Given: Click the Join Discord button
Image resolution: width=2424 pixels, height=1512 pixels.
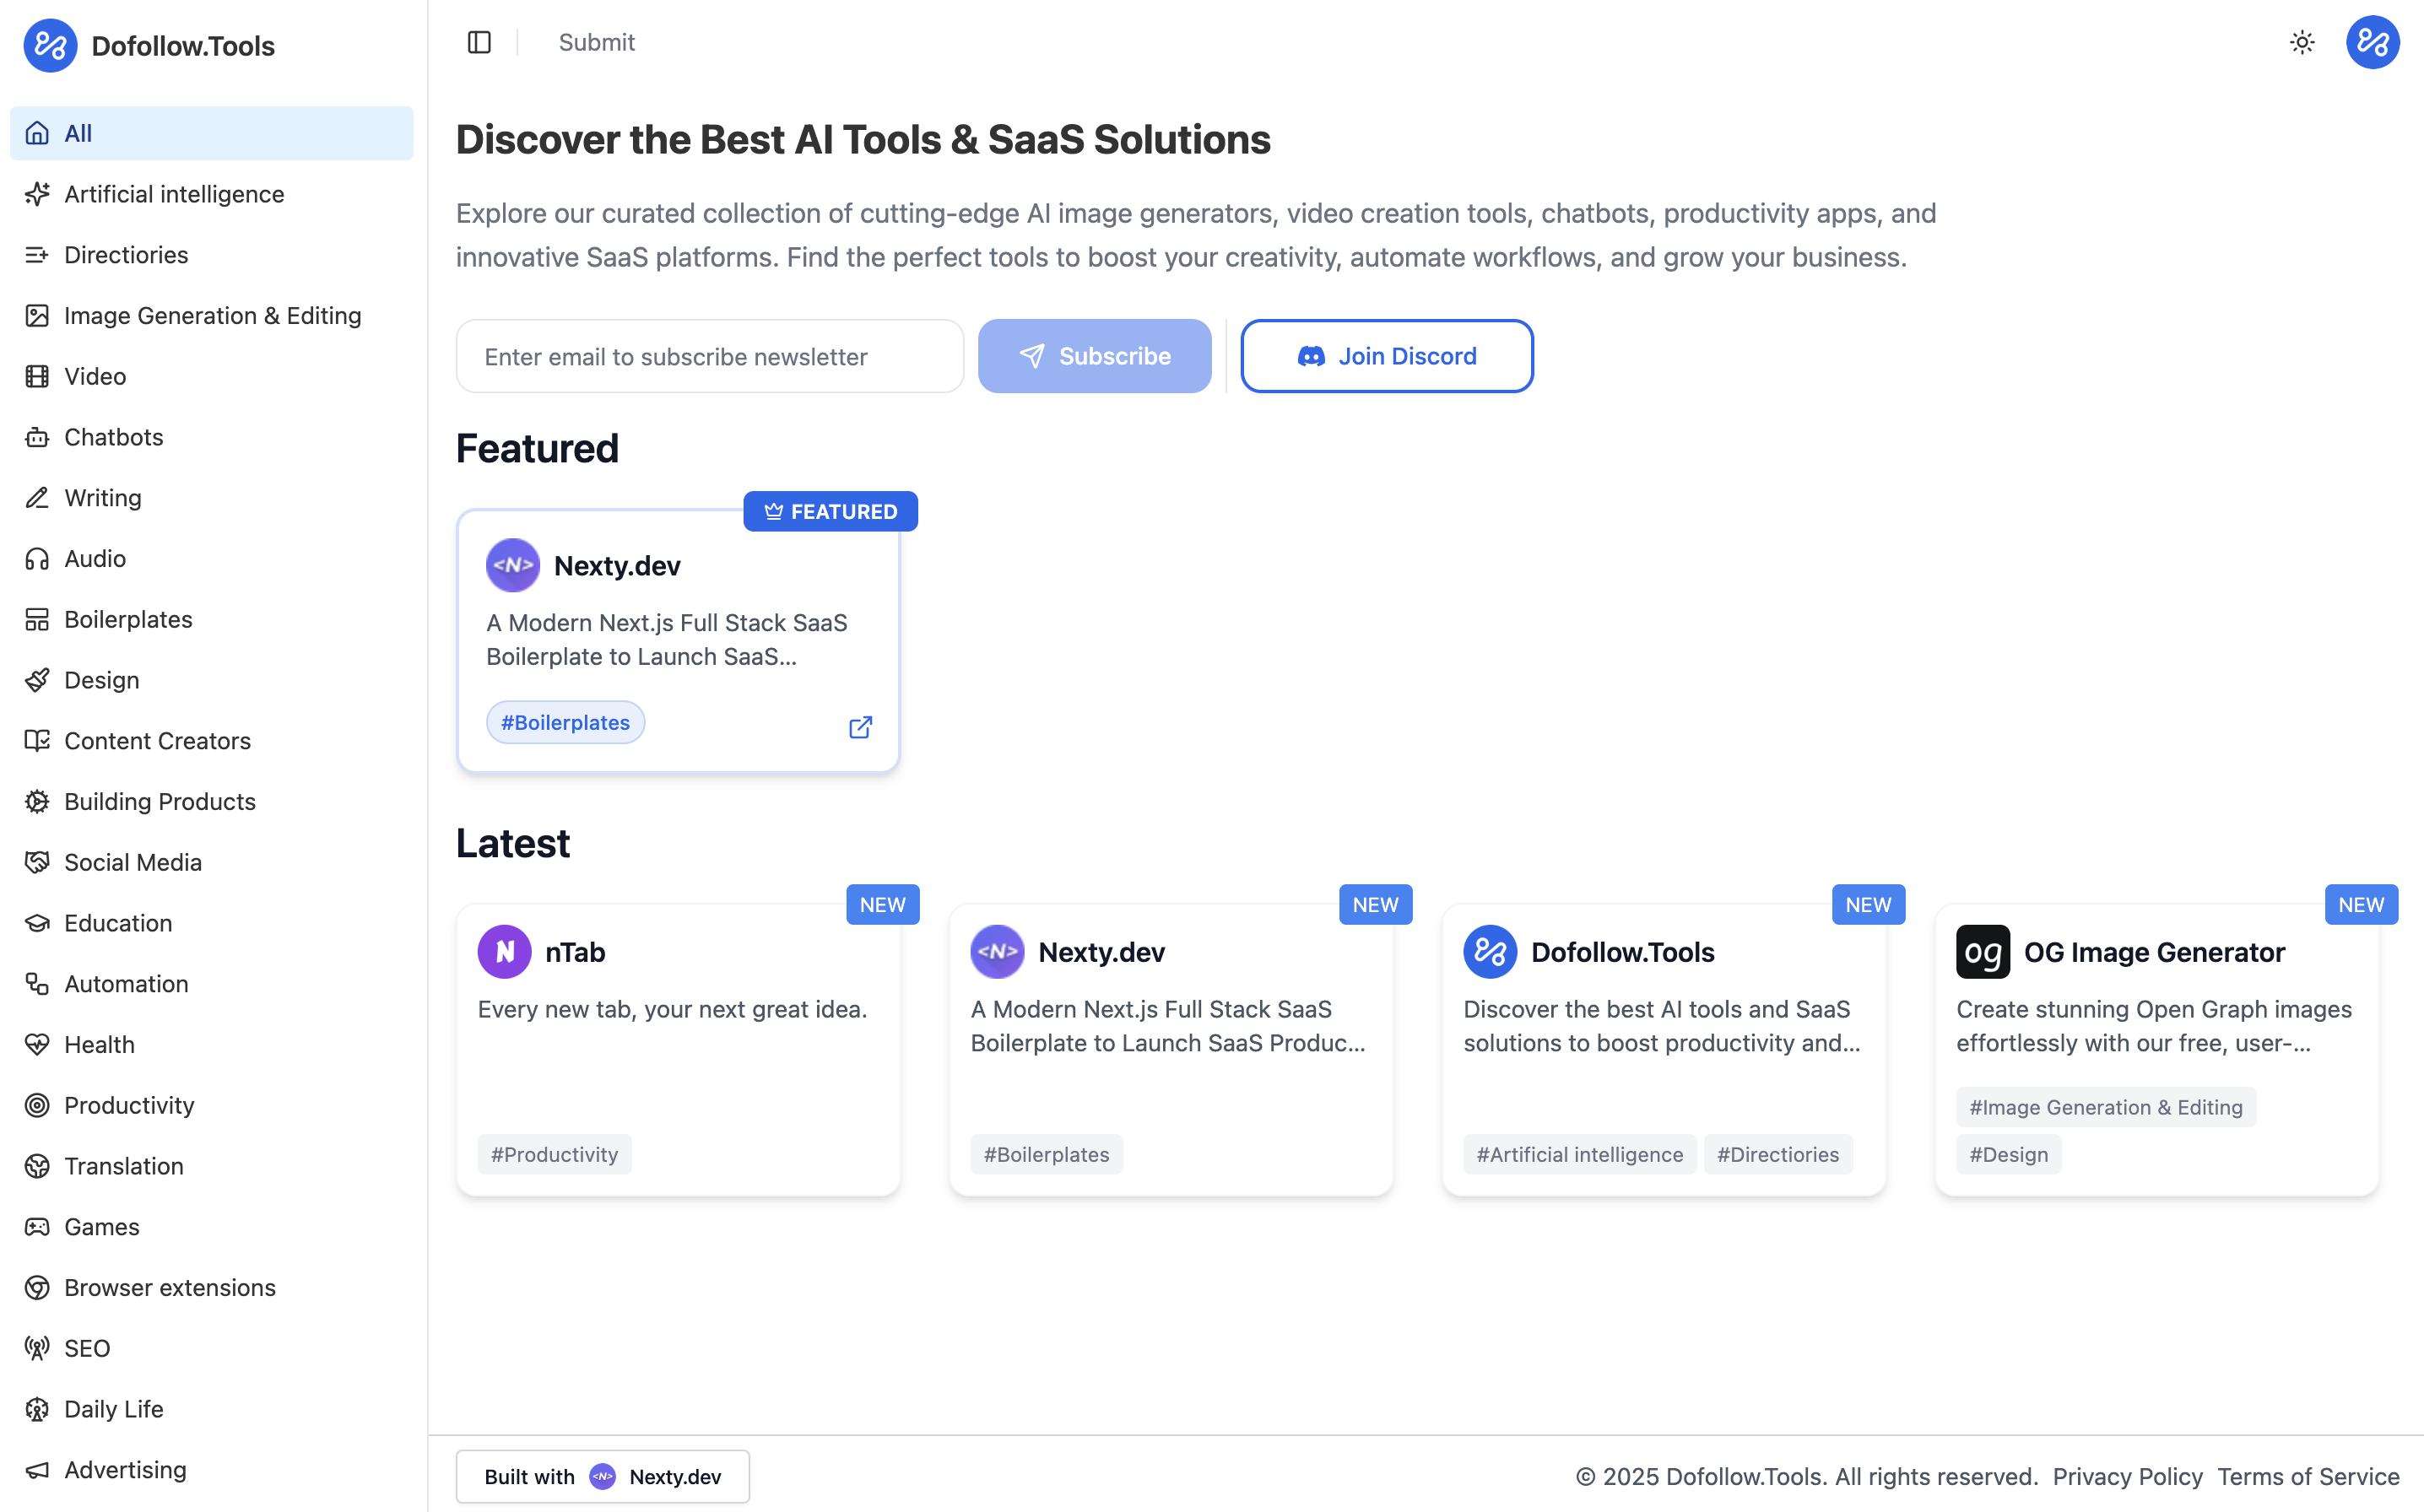Looking at the screenshot, I should [1386, 356].
